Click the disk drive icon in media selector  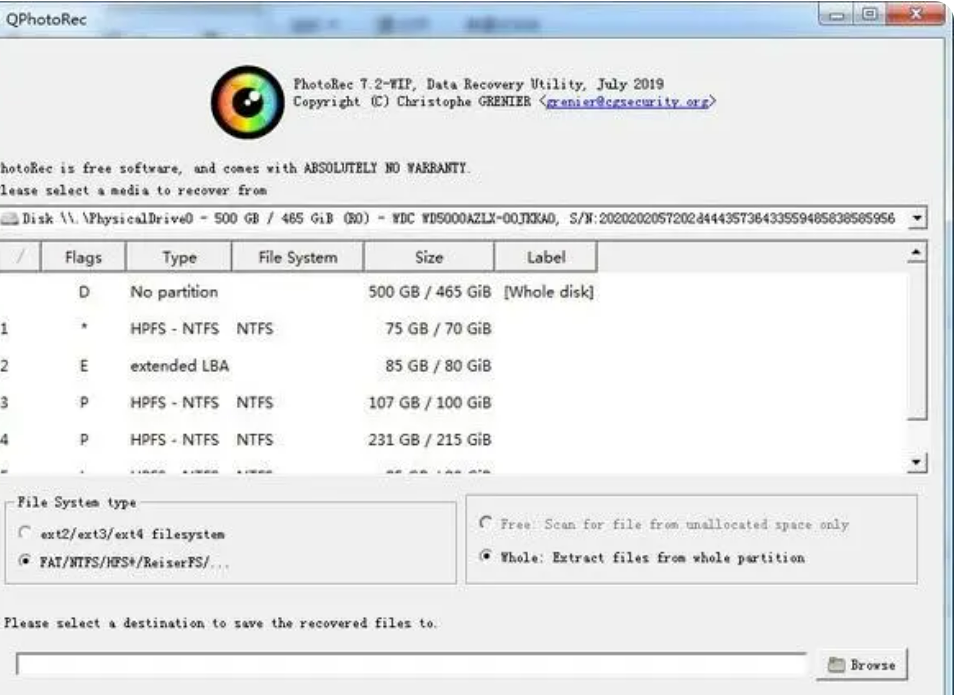(10, 219)
